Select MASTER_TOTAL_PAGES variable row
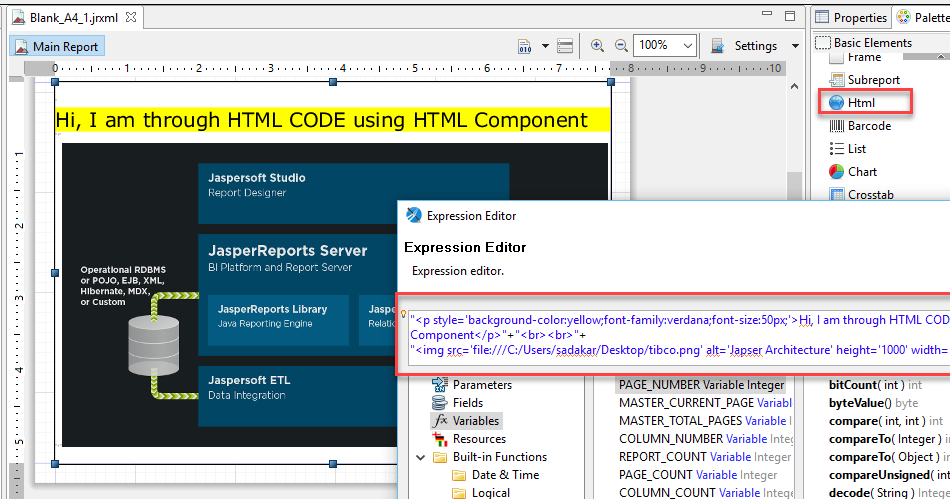 pos(704,420)
